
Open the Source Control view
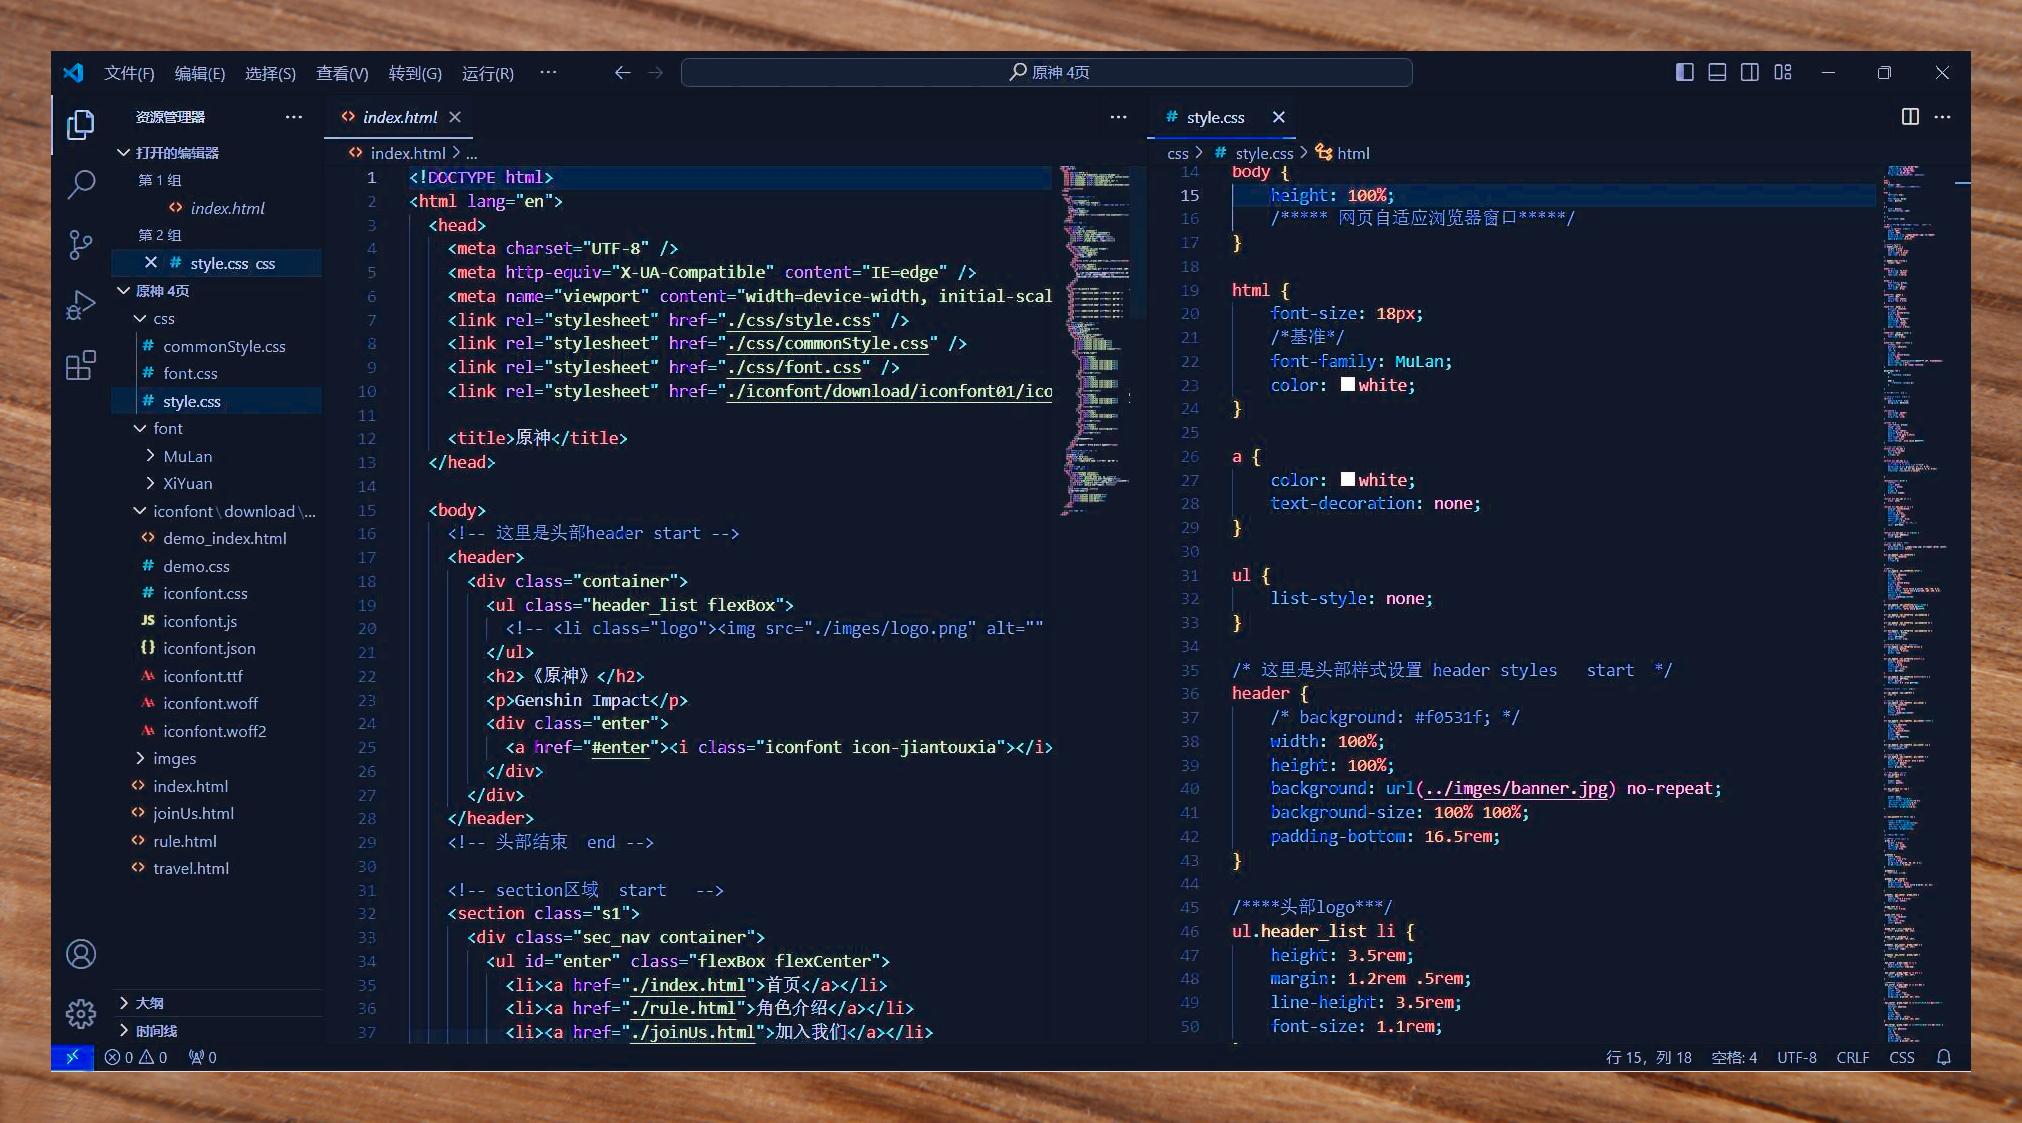pyautogui.click(x=81, y=244)
